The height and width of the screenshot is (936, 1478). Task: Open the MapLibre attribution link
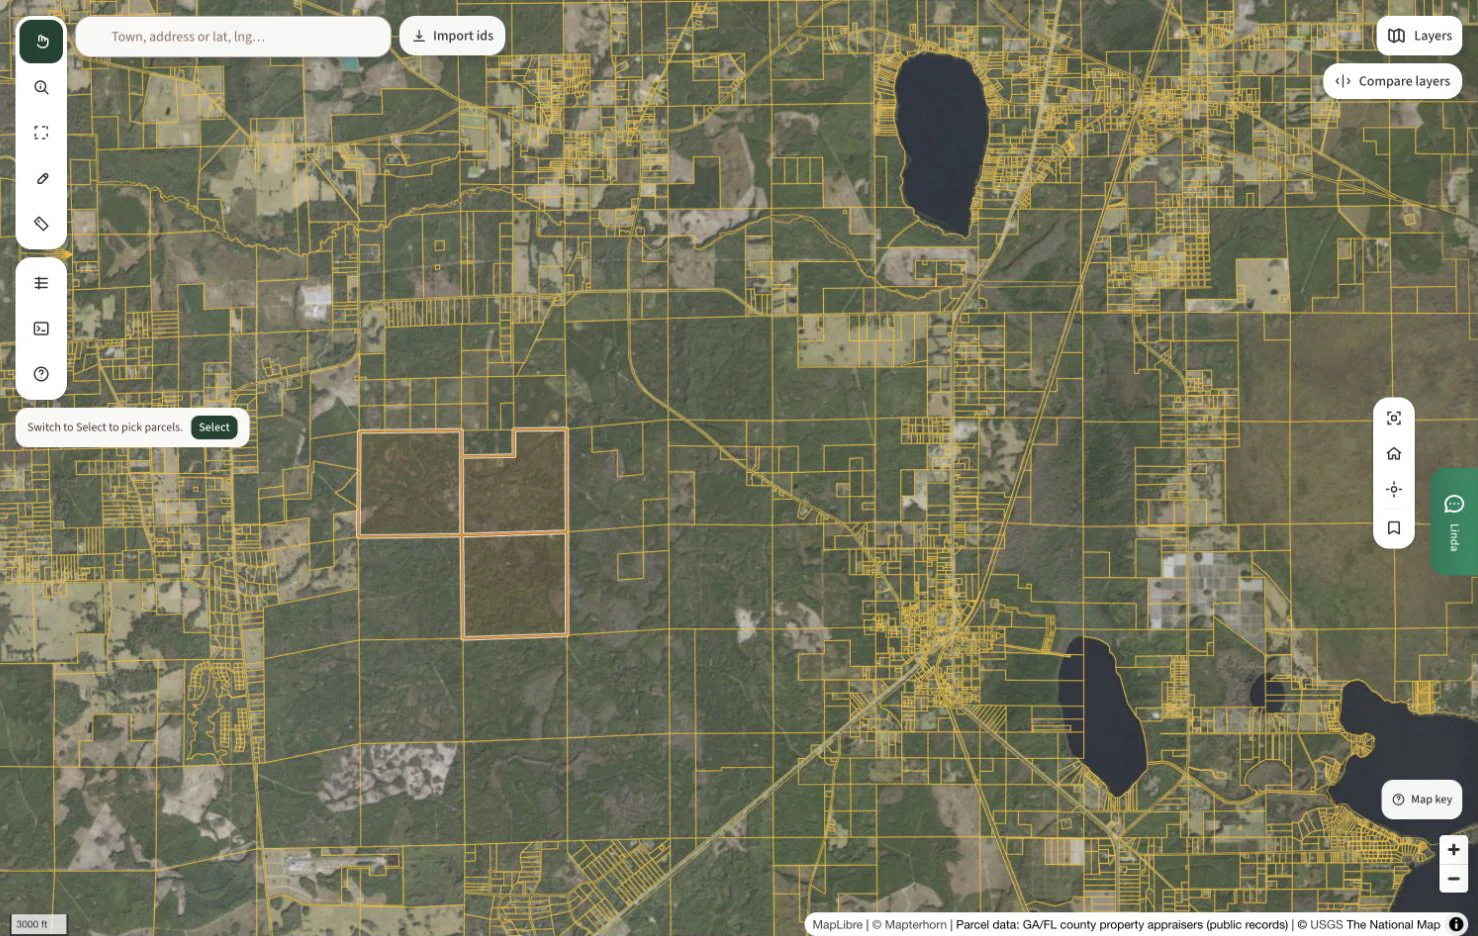pos(837,924)
